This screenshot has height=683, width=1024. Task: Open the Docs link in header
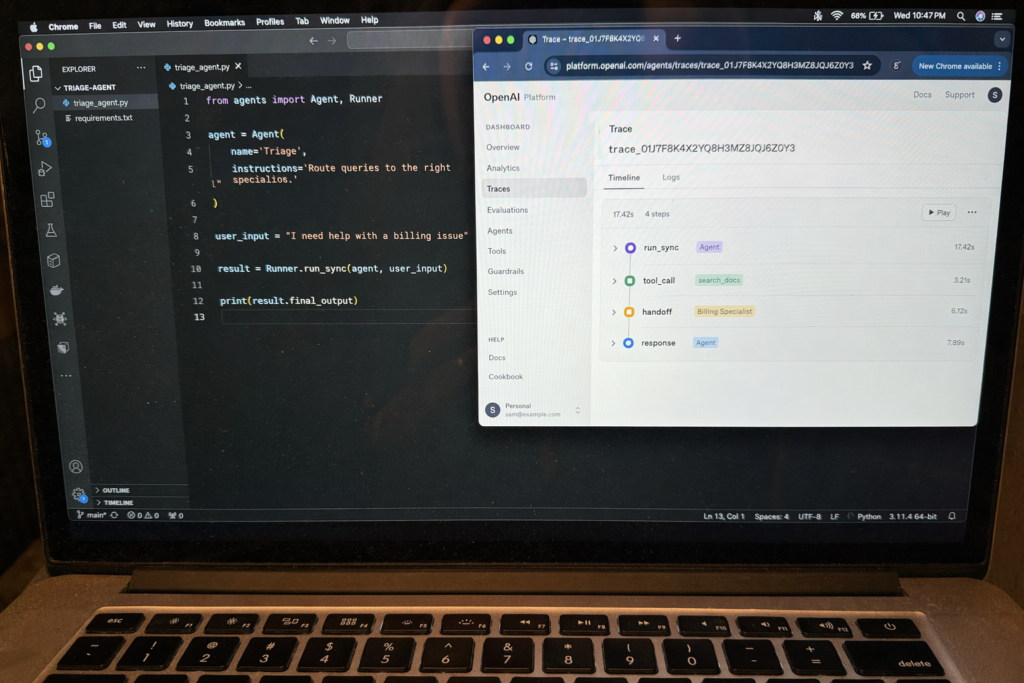coord(922,95)
